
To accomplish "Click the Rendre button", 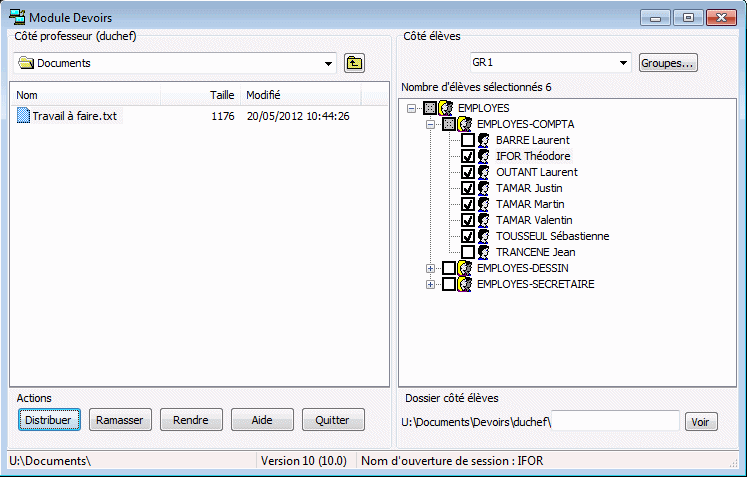I will coord(191,420).
